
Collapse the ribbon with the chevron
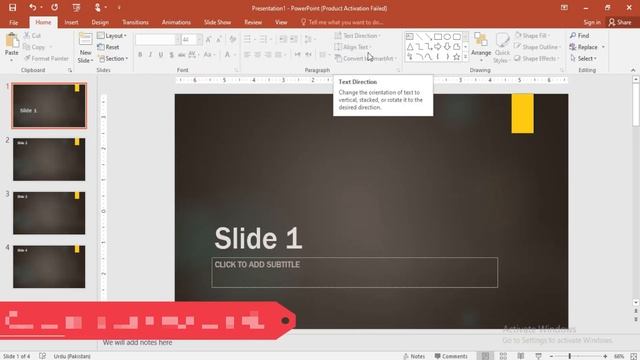[633, 70]
